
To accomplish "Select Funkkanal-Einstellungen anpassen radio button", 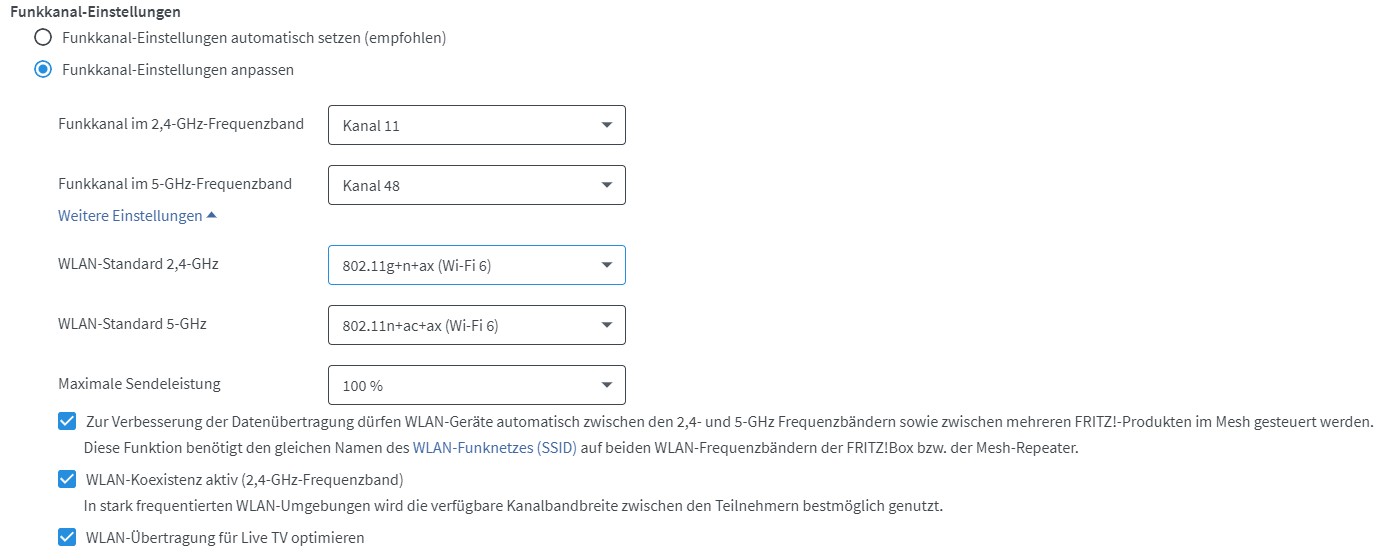I will [x=43, y=70].
